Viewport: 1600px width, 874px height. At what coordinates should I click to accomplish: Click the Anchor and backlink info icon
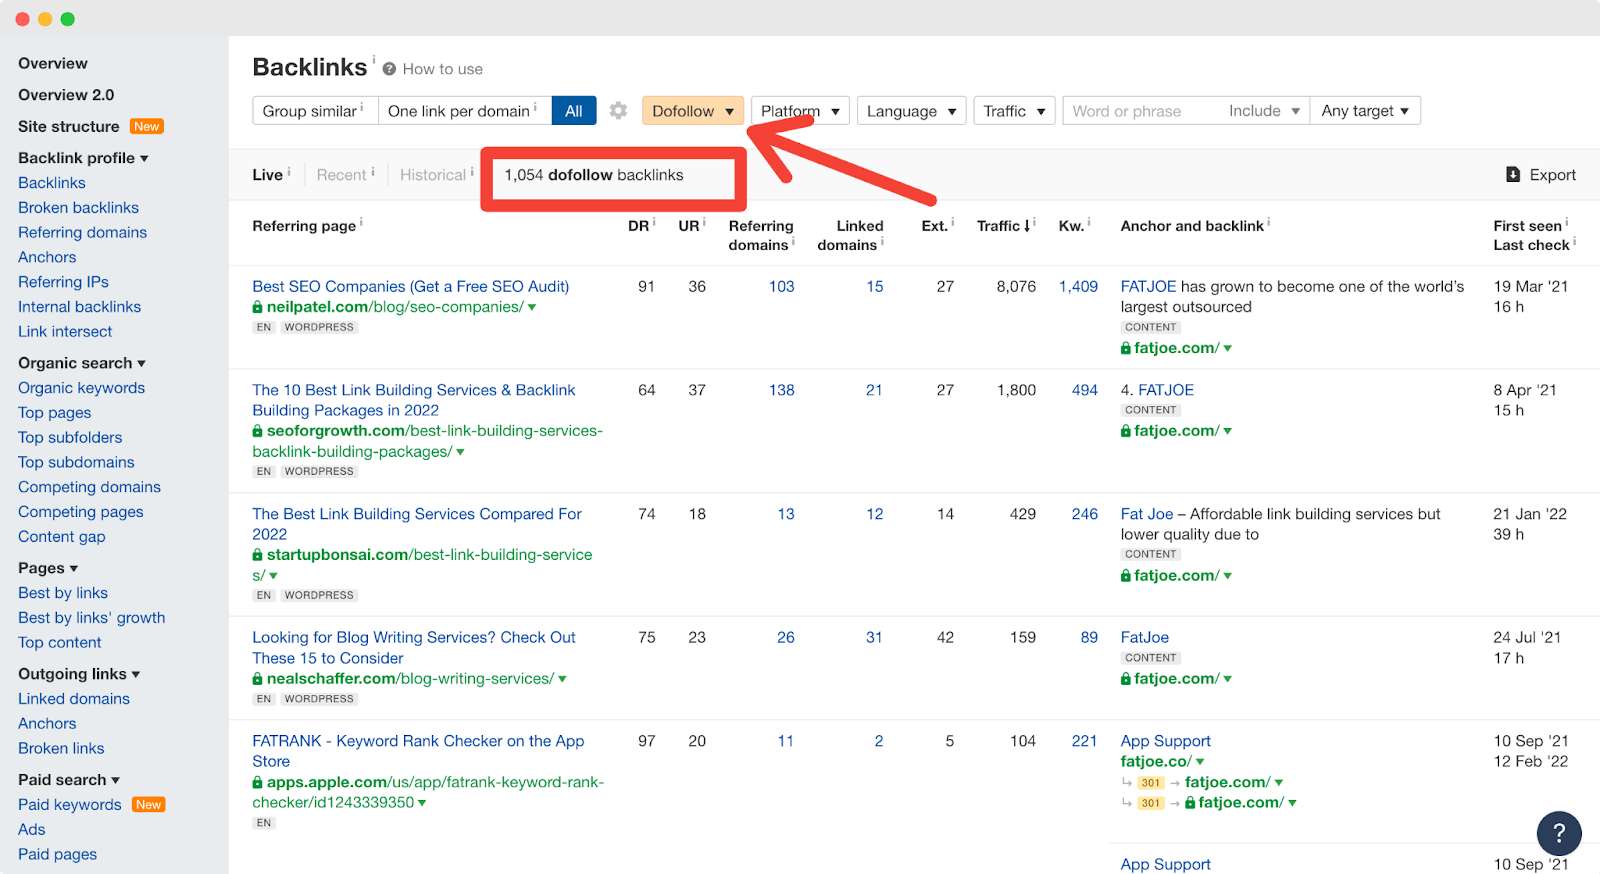[x=1269, y=222]
